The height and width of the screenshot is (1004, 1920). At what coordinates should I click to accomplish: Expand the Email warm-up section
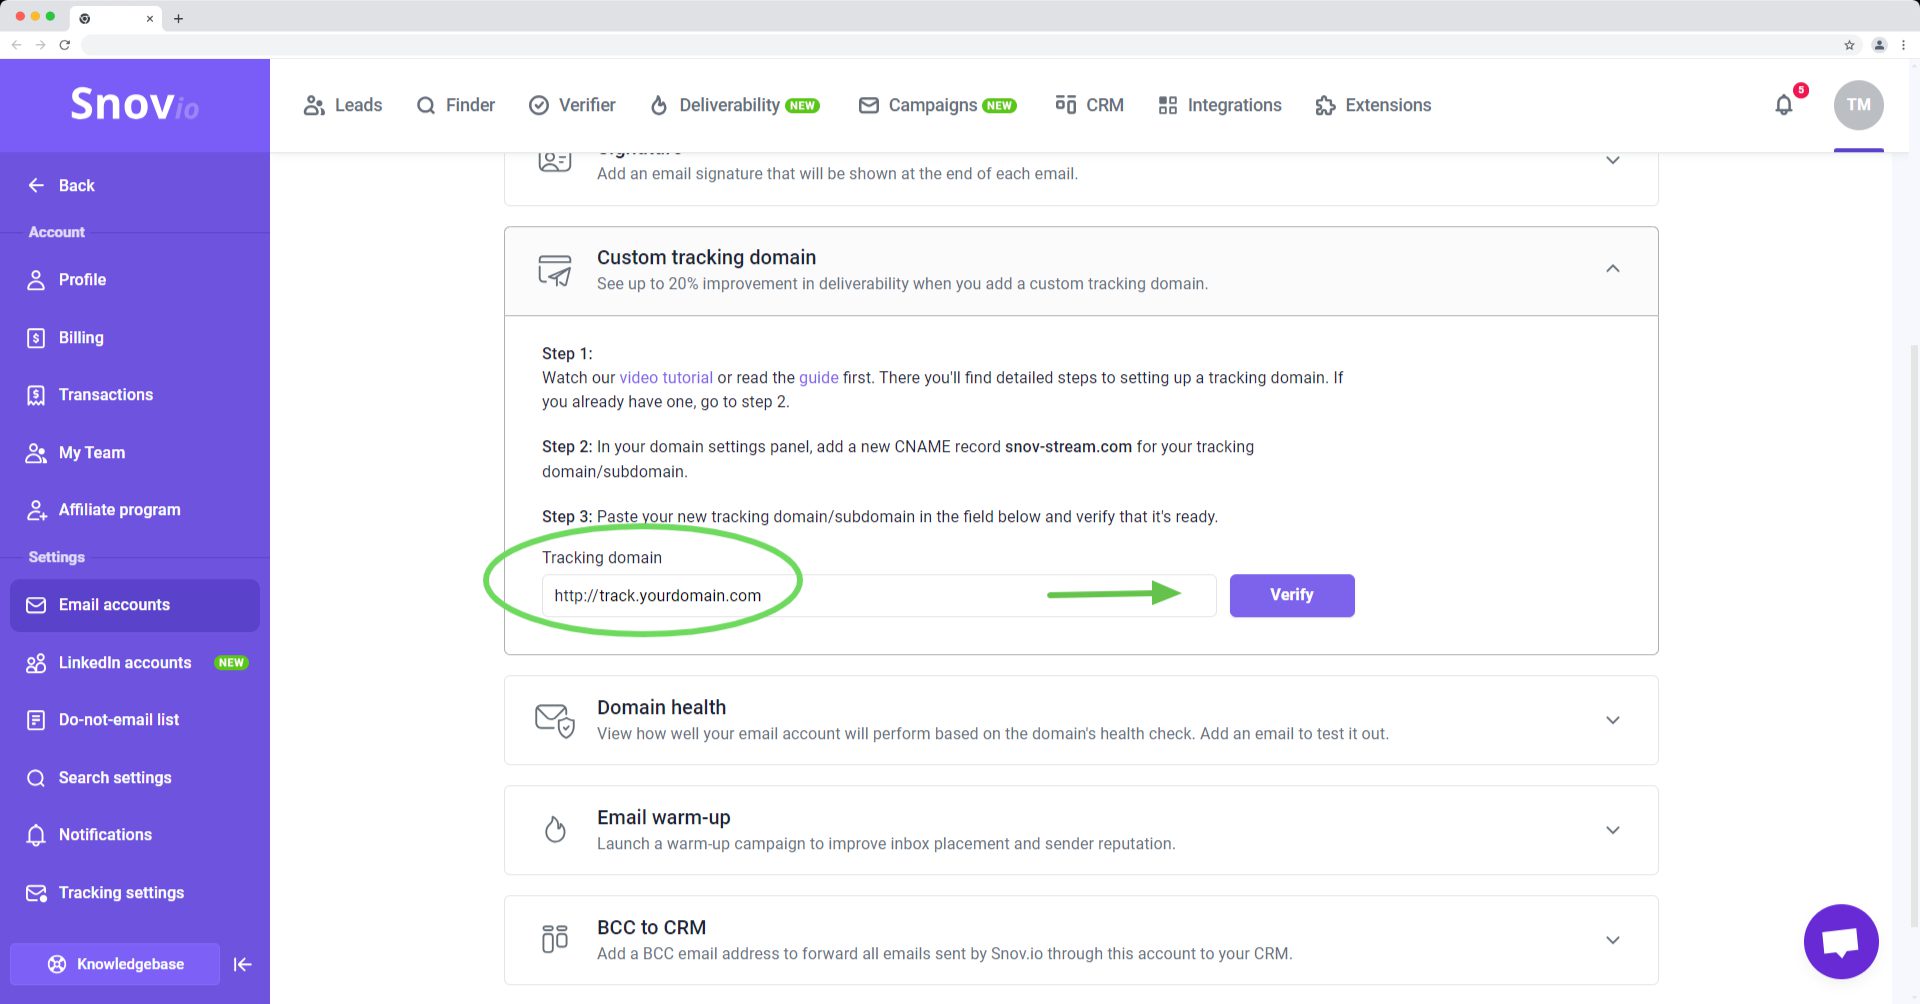(x=1612, y=830)
